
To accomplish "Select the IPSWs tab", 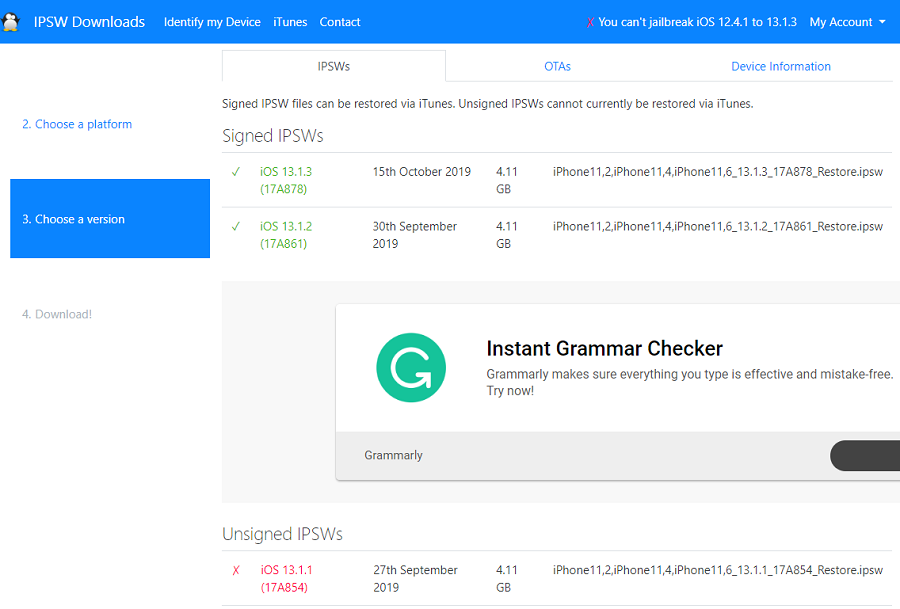I will tap(333, 66).
